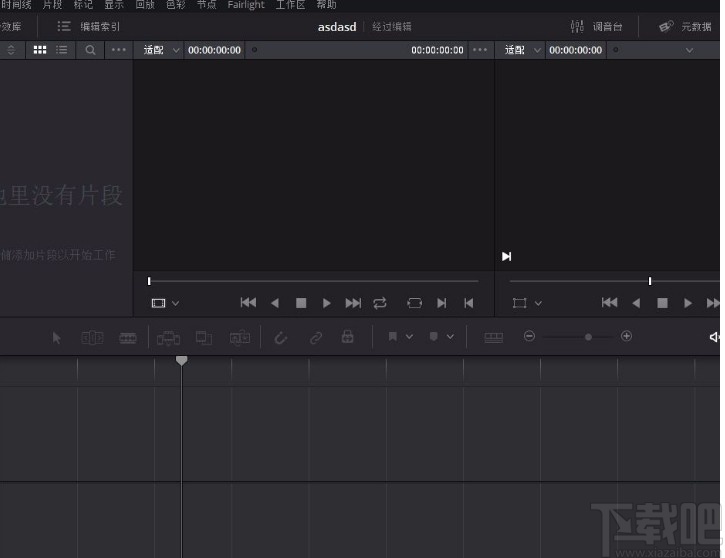Open the 标记 menu
Image resolution: width=725 pixels, height=558 pixels.
[83, 5]
